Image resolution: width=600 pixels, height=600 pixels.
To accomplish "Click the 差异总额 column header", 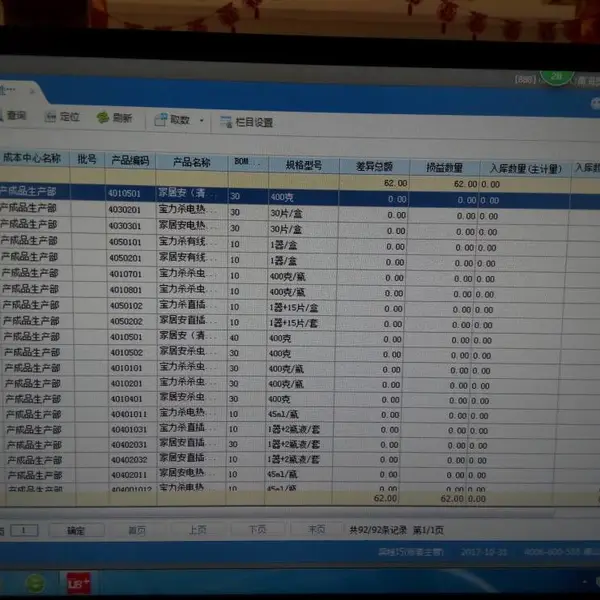I will [374, 166].
